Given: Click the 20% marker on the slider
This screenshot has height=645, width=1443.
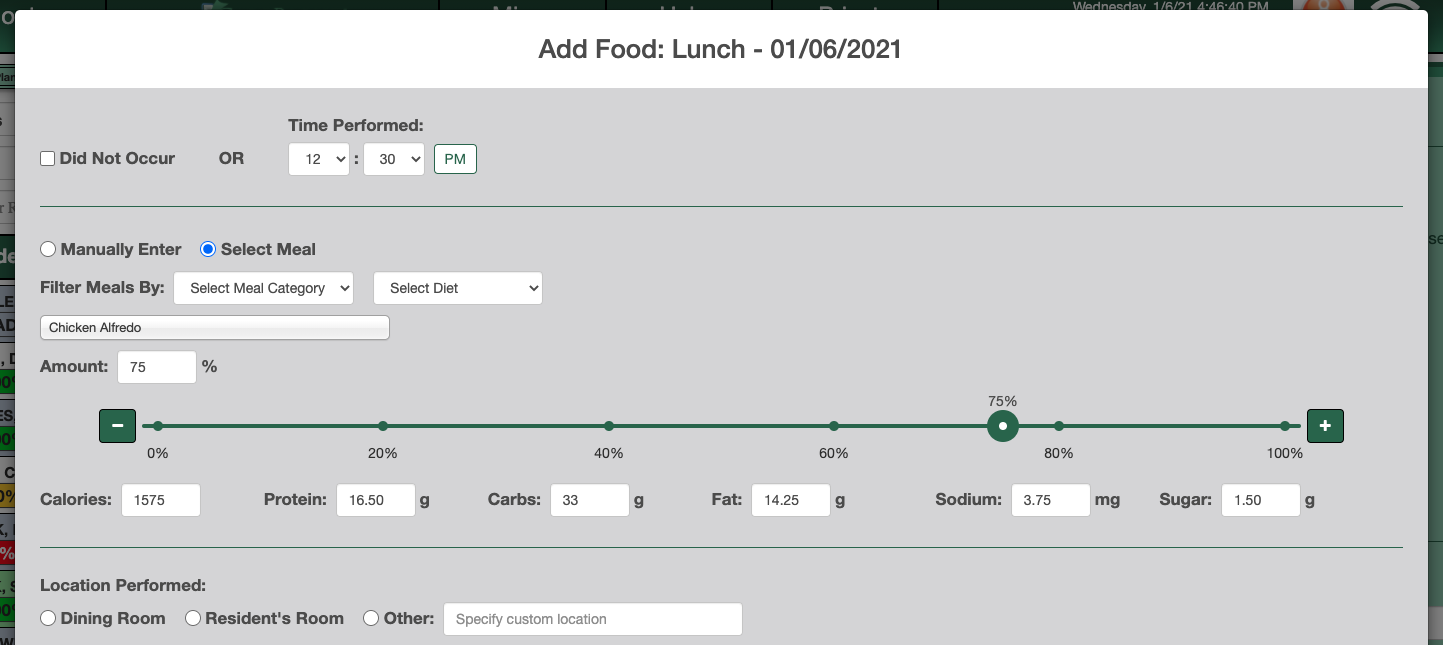Looking at the screenshot, I should click(x=383, y=426).
